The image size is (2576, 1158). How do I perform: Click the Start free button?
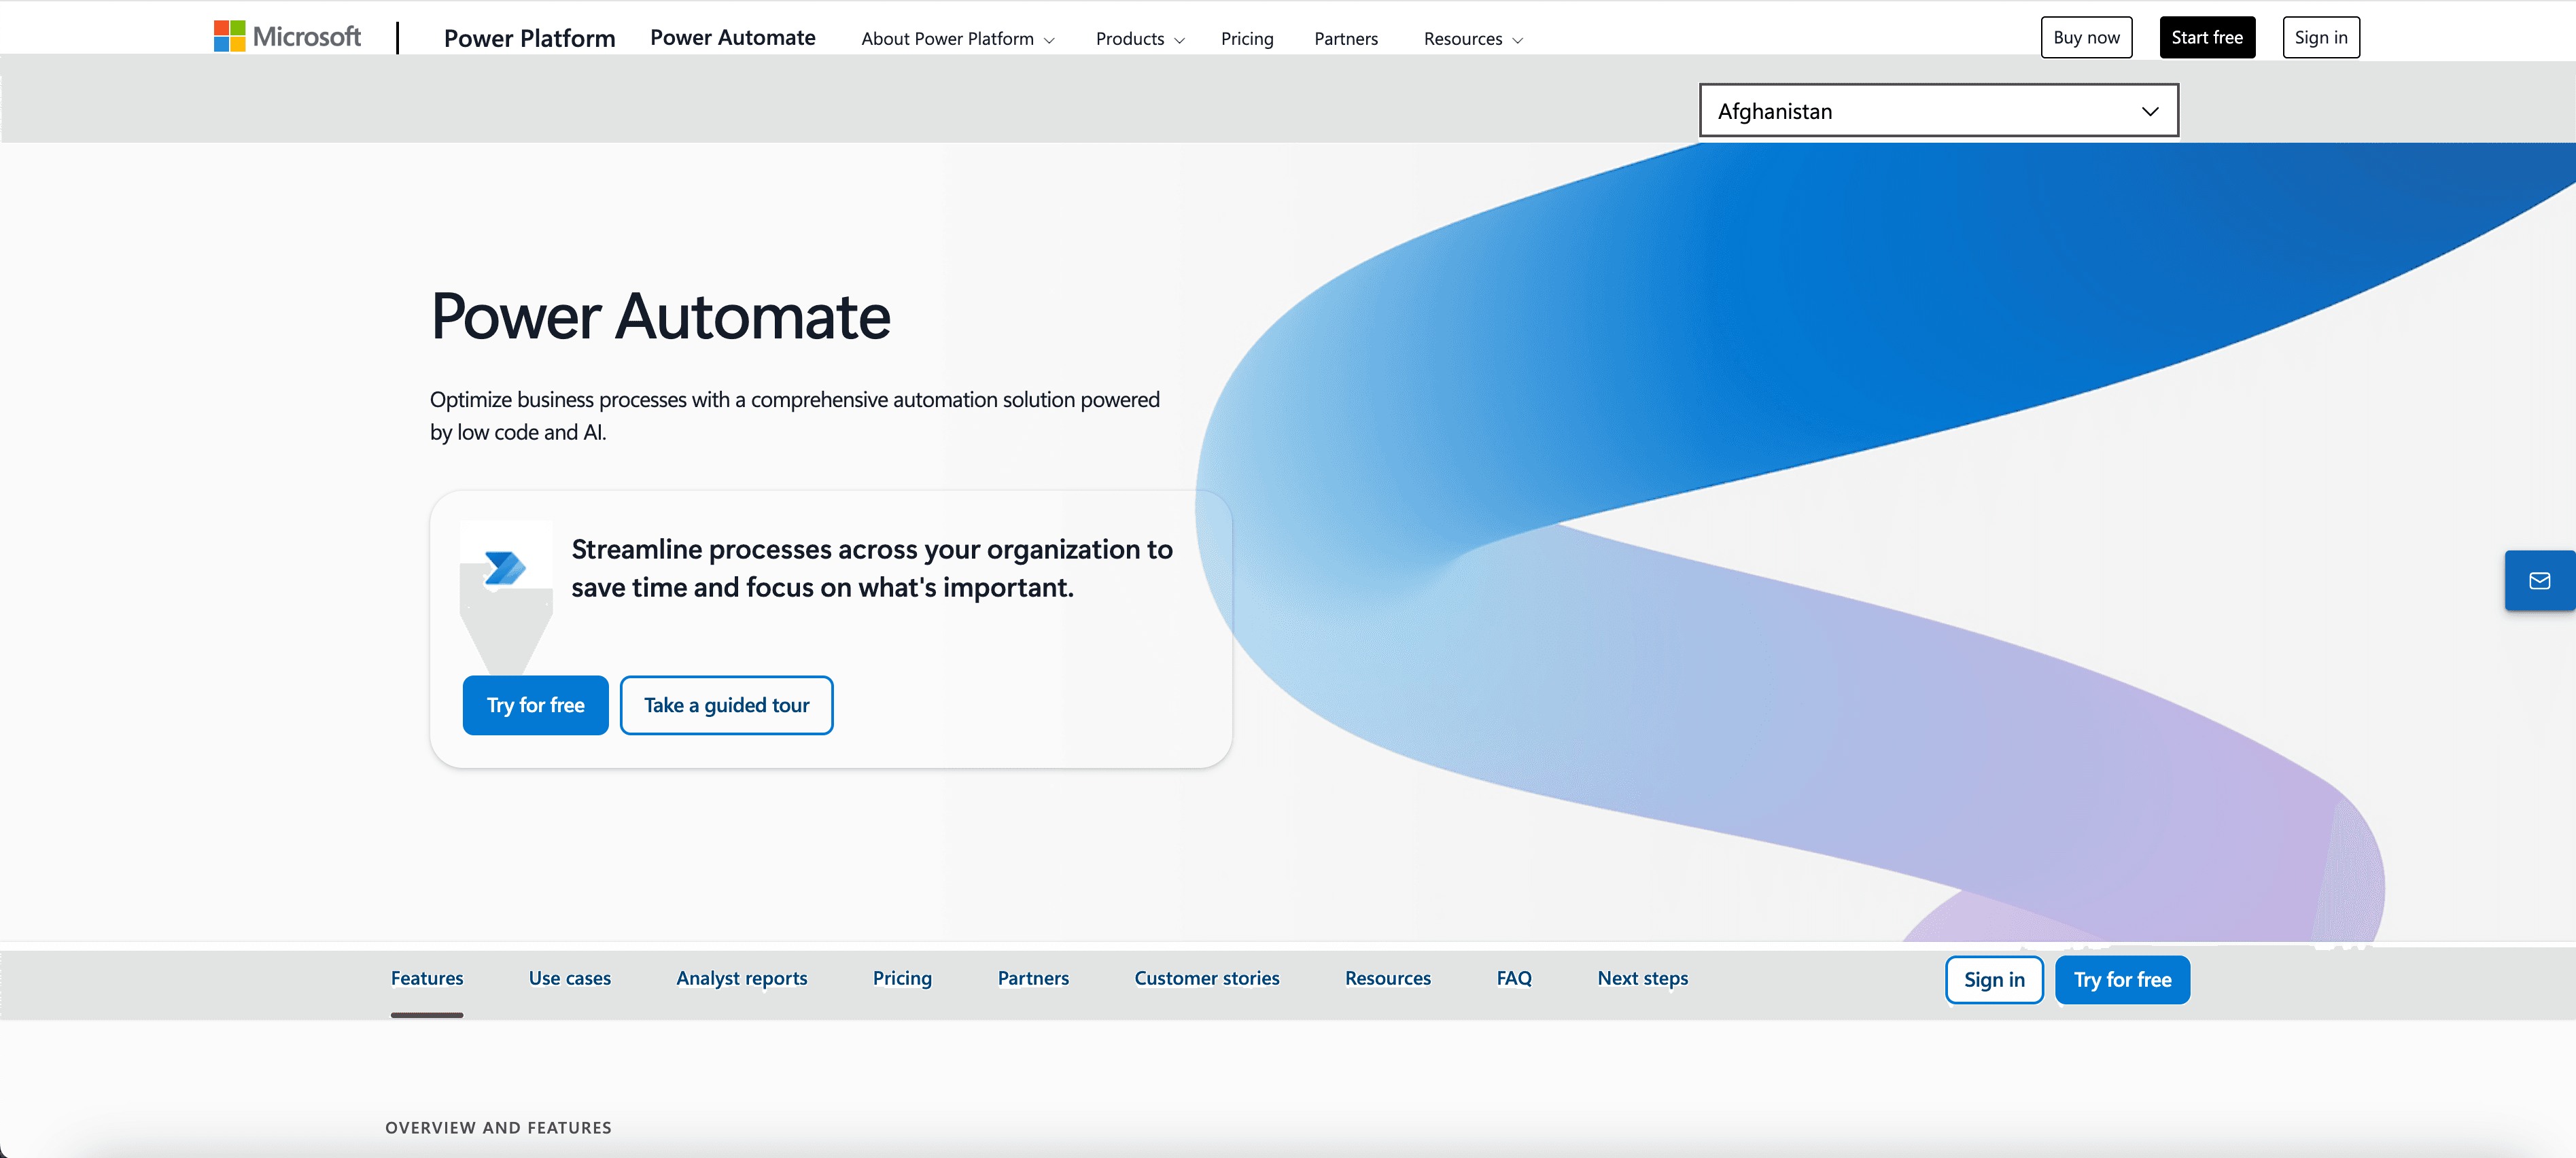click(x=2207, y=37)
